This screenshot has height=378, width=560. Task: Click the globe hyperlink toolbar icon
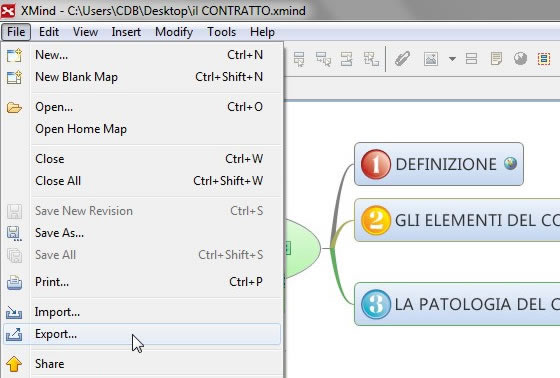point(520,59)
